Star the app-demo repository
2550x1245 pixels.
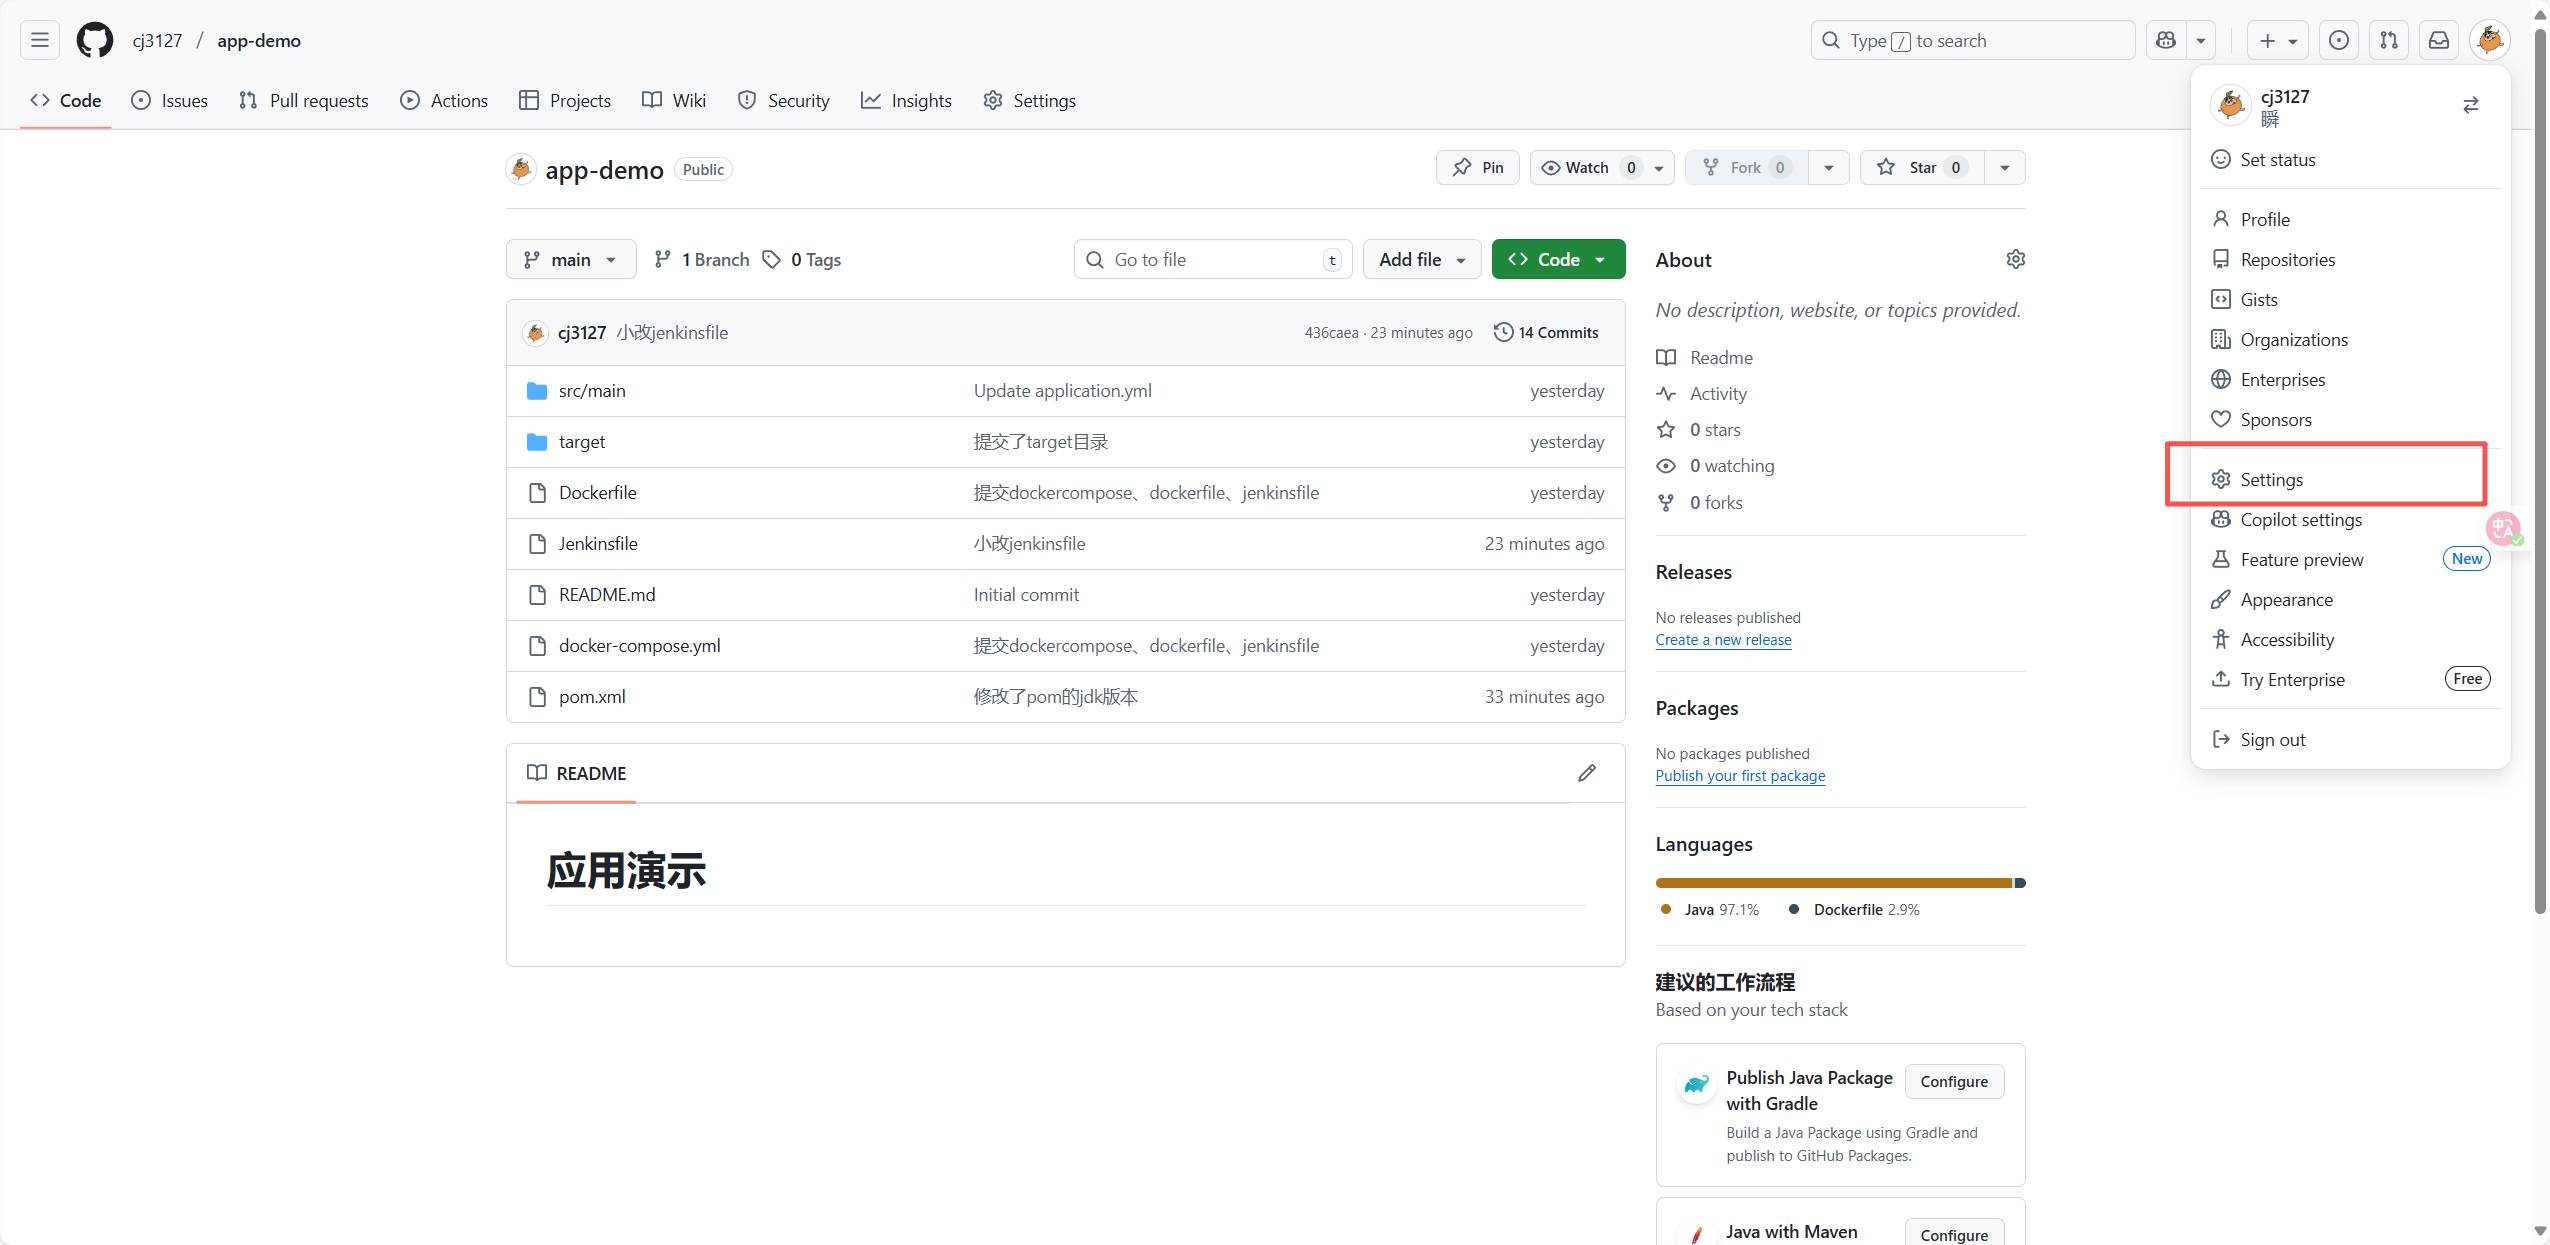tap(1921, 168)
